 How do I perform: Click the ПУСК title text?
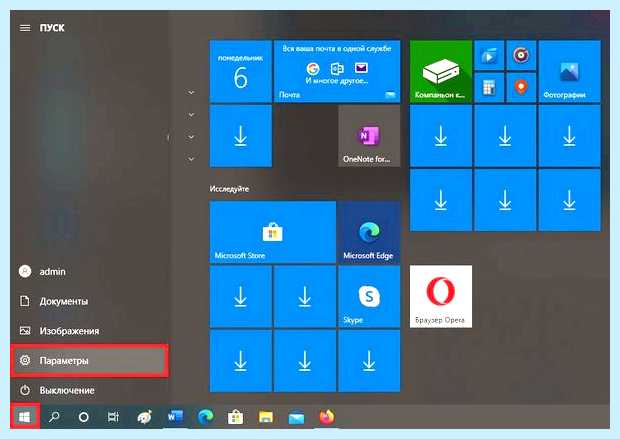[x=52, y=28]
